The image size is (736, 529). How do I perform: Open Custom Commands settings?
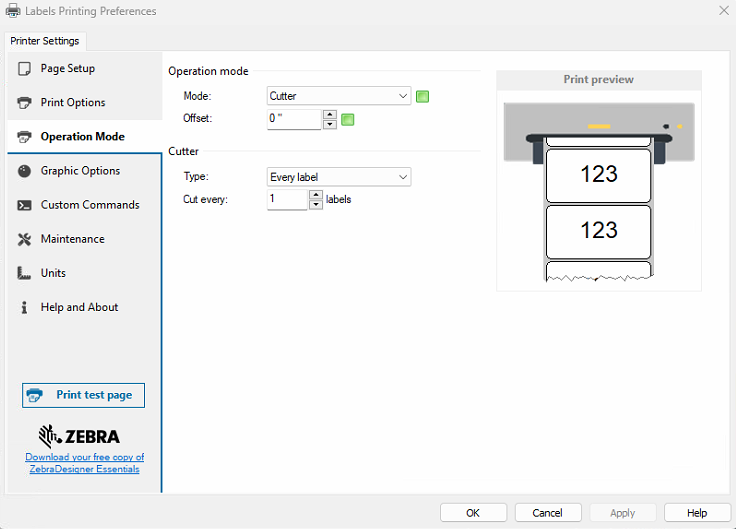85,205
